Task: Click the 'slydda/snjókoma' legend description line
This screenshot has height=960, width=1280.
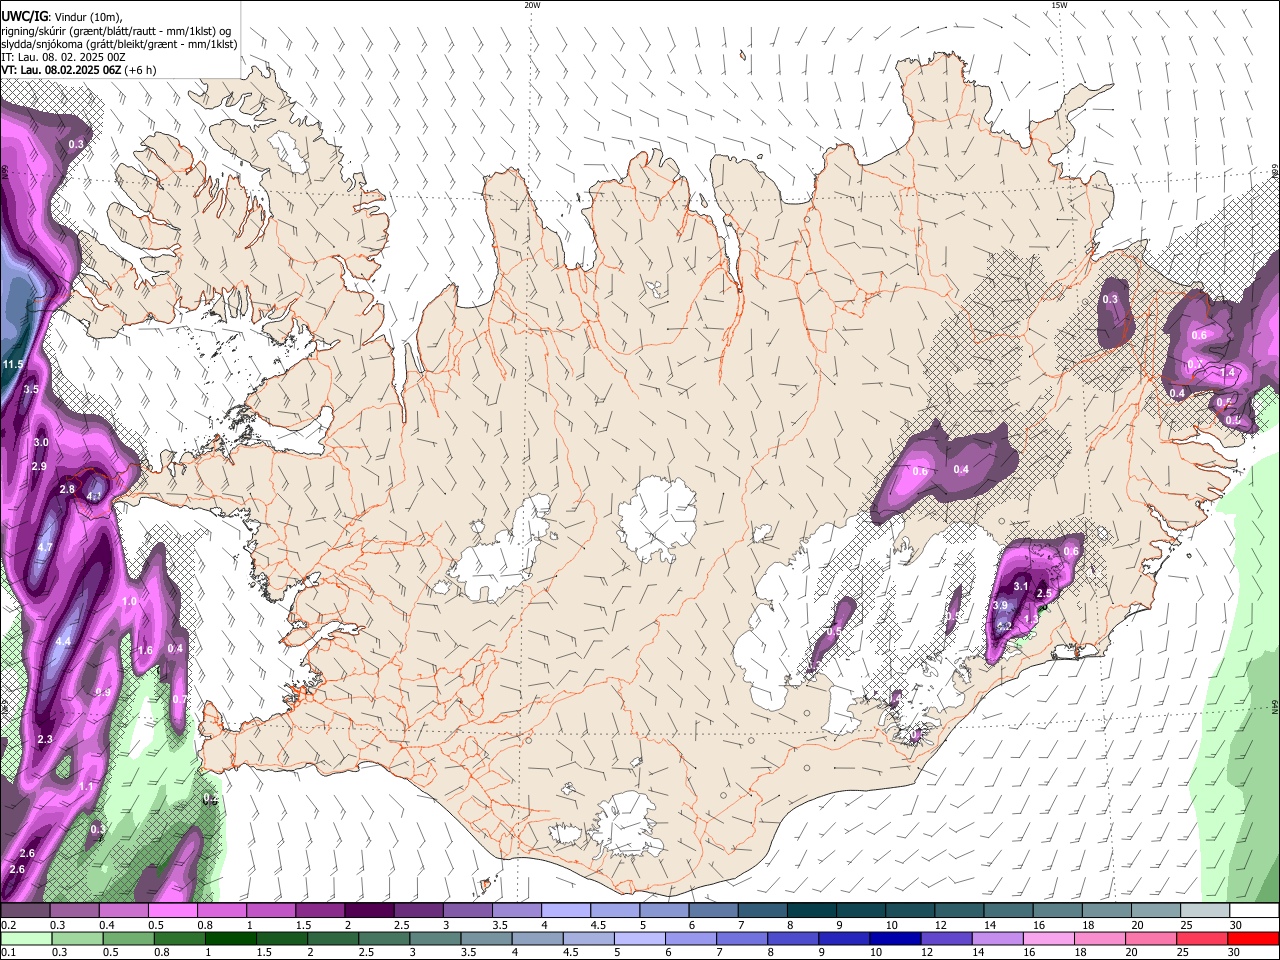Action: 119,44
